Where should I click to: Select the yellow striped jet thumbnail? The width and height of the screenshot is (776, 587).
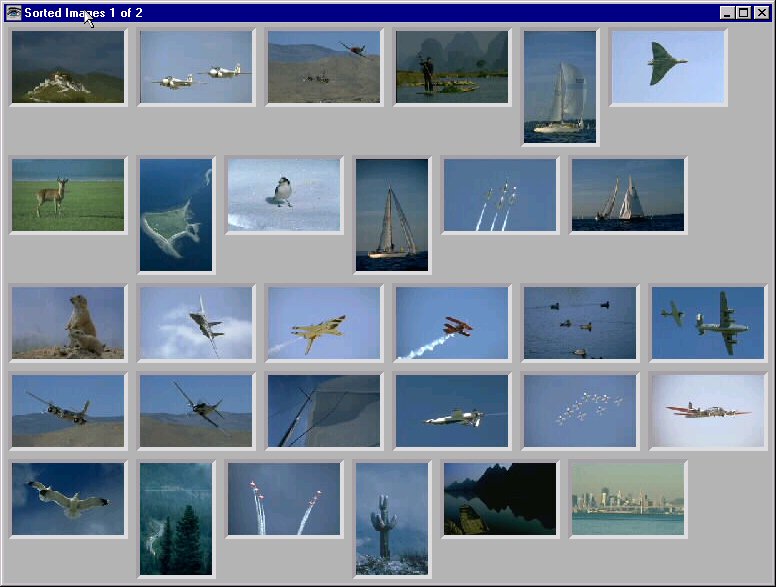(x=324, y=323)
